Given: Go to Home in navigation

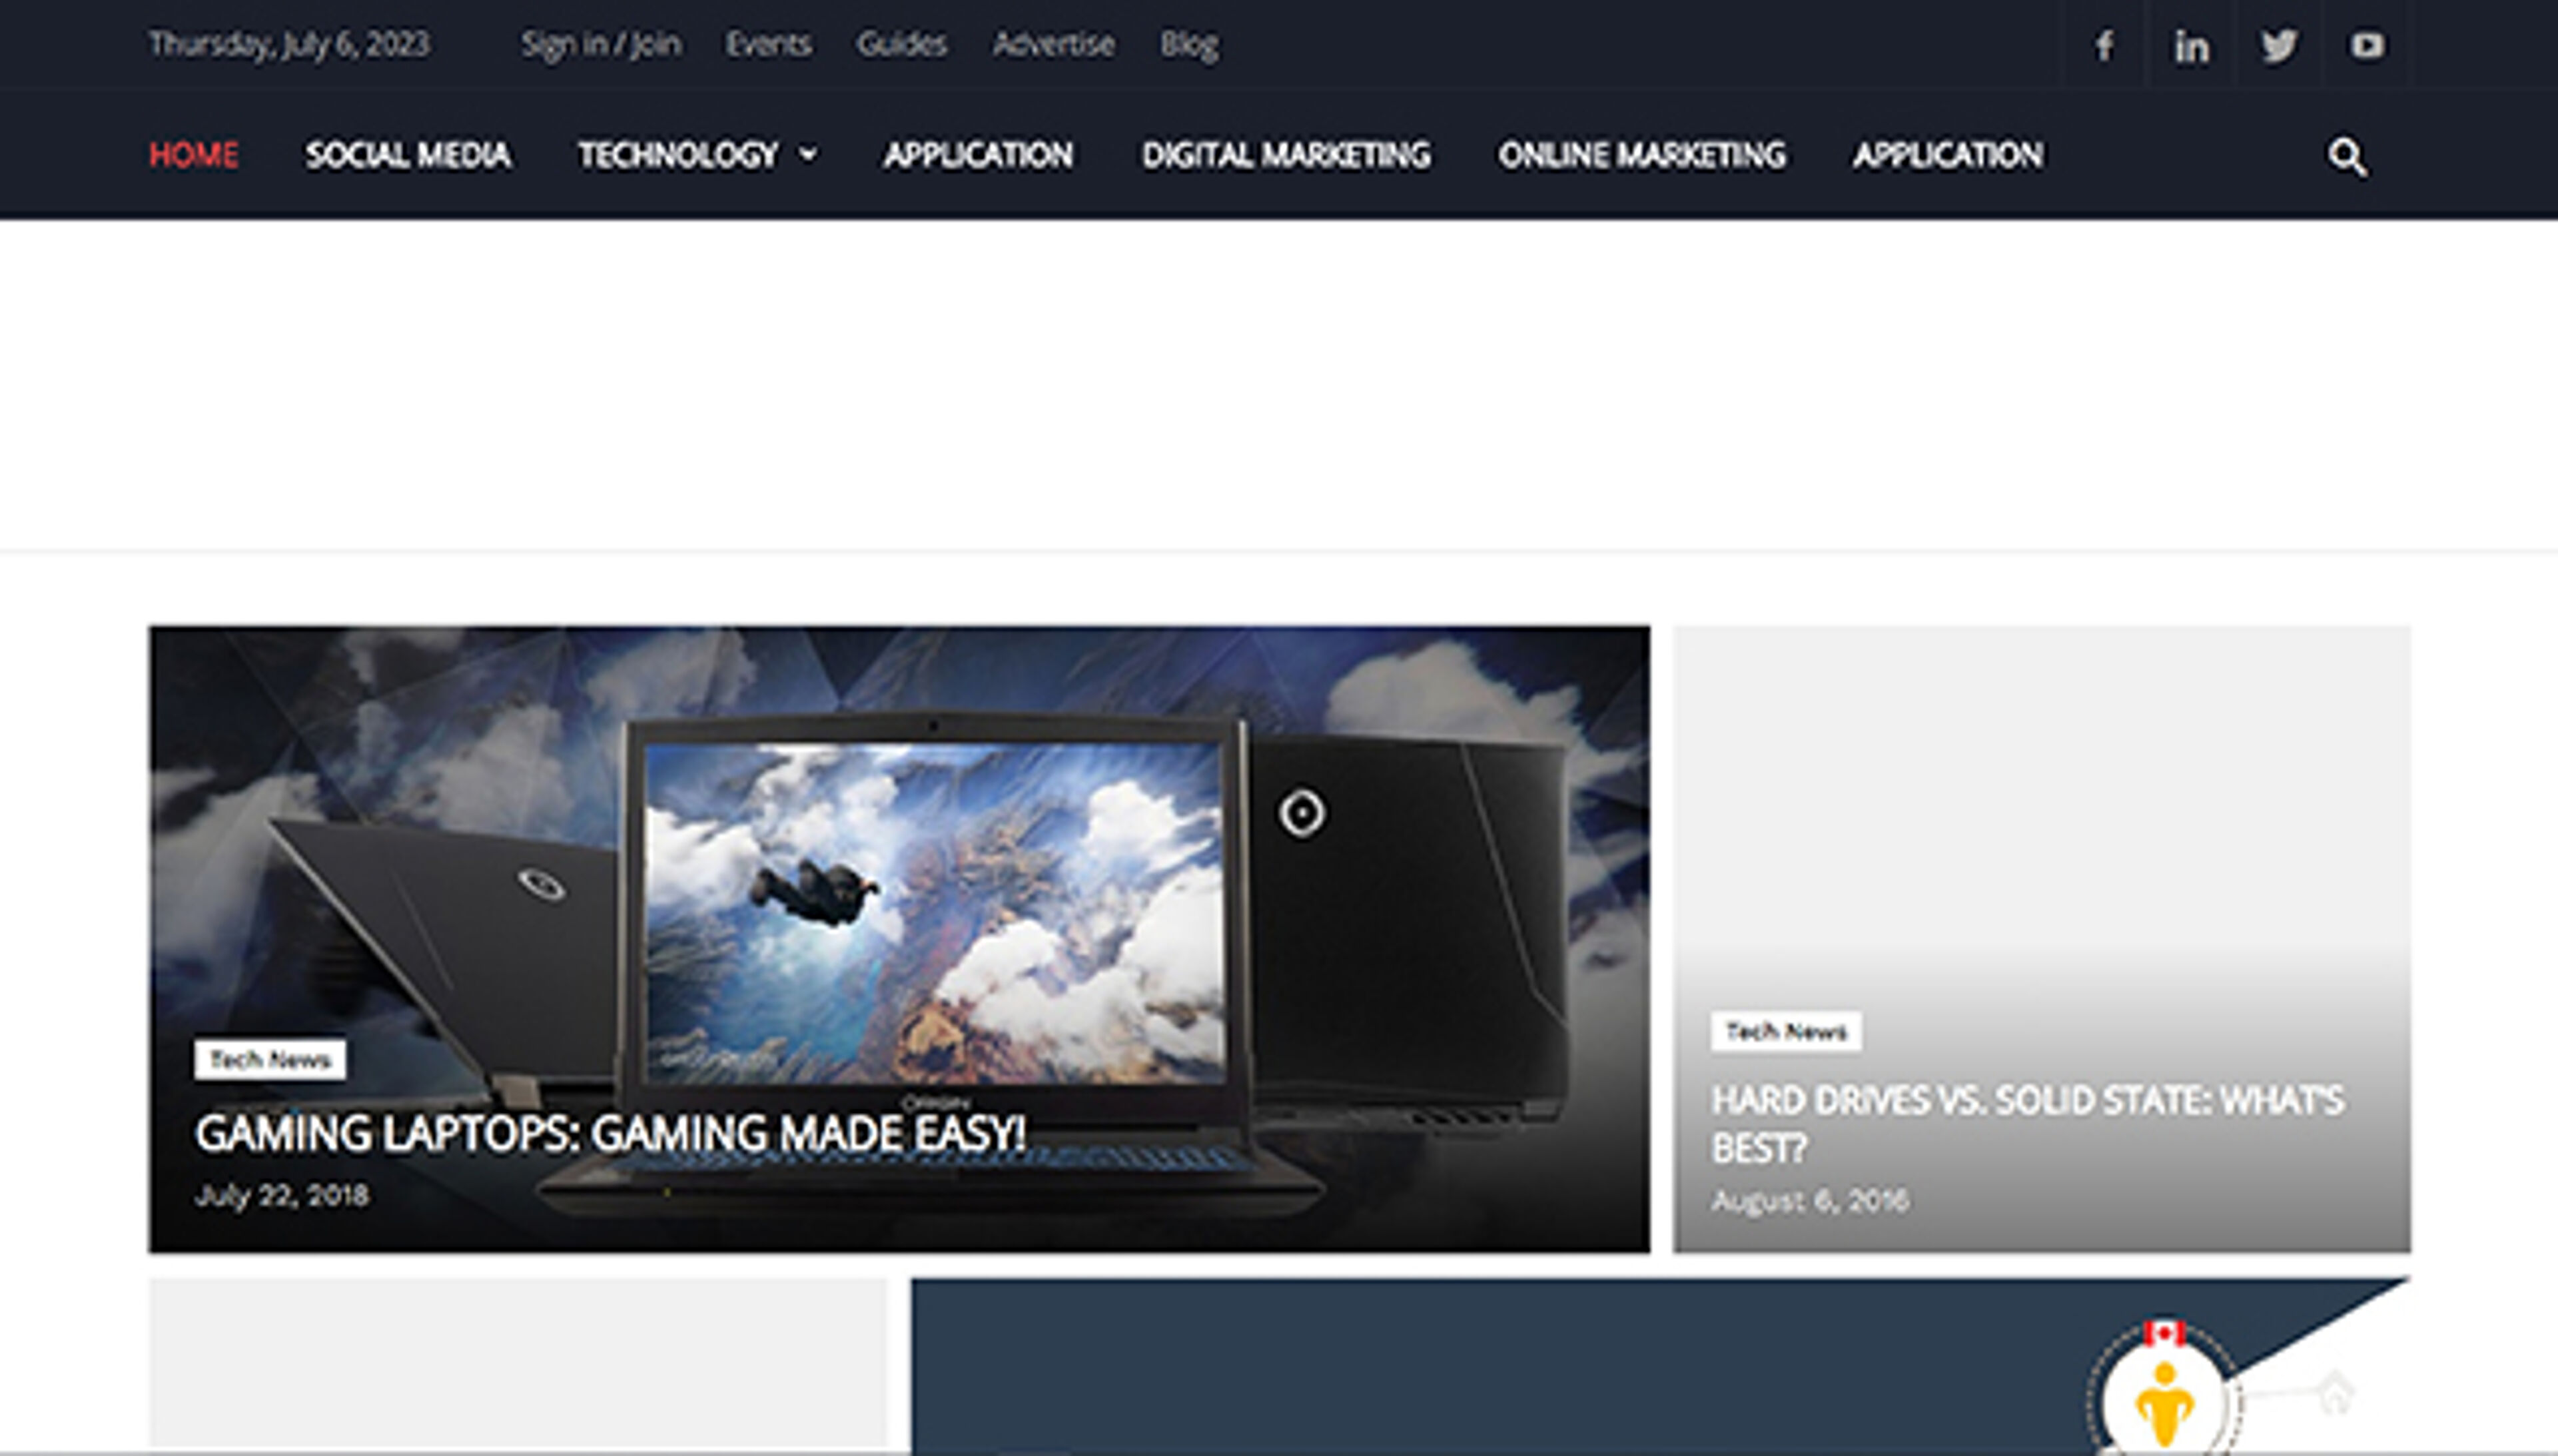Looking at the screenshot, I should [x=193, y=155].
